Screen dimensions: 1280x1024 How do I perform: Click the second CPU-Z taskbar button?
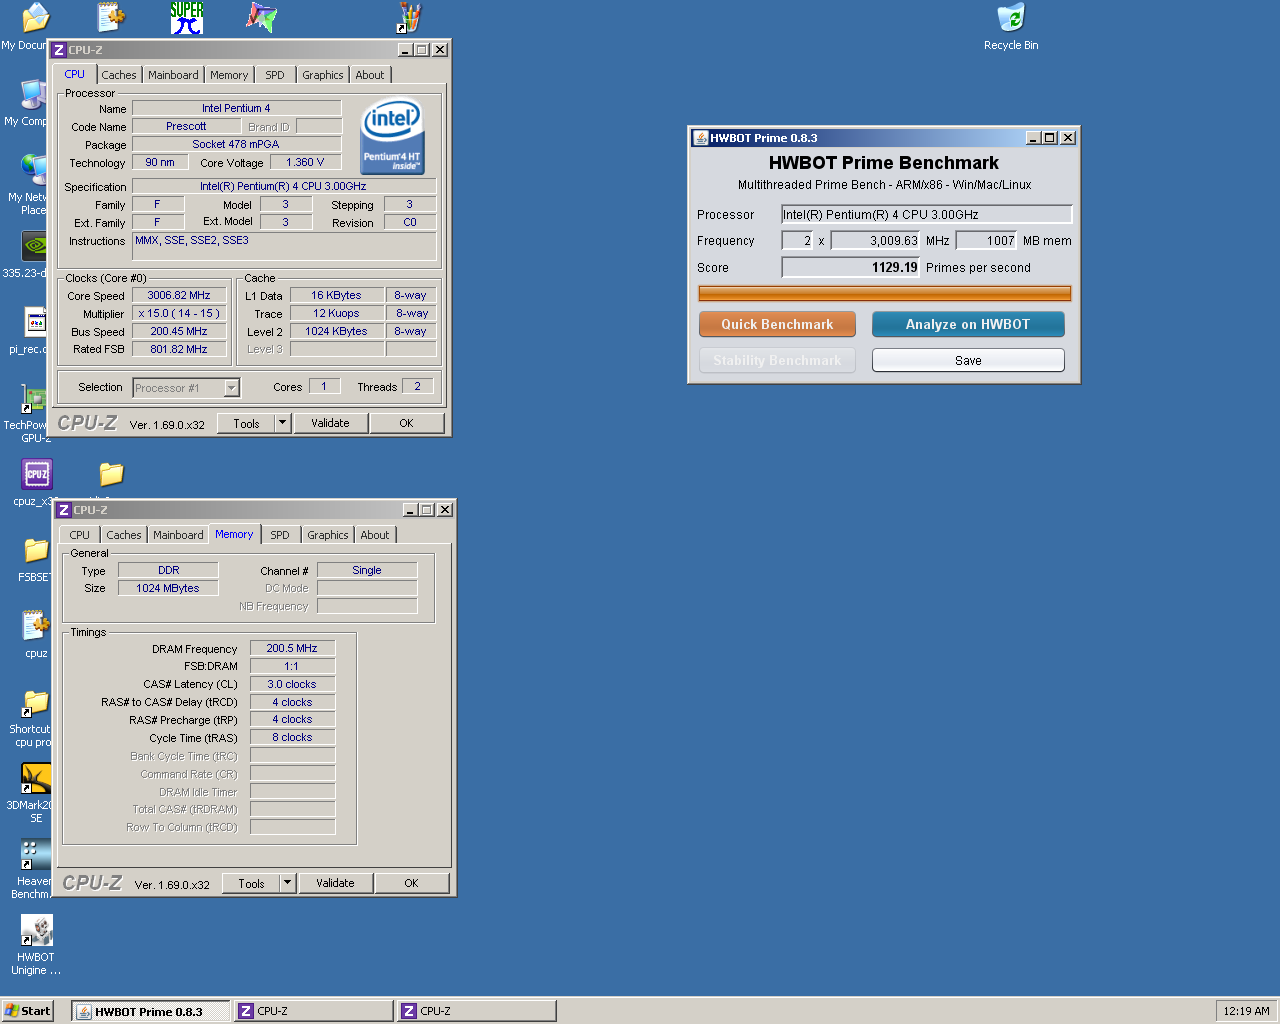click(477, 1011)
